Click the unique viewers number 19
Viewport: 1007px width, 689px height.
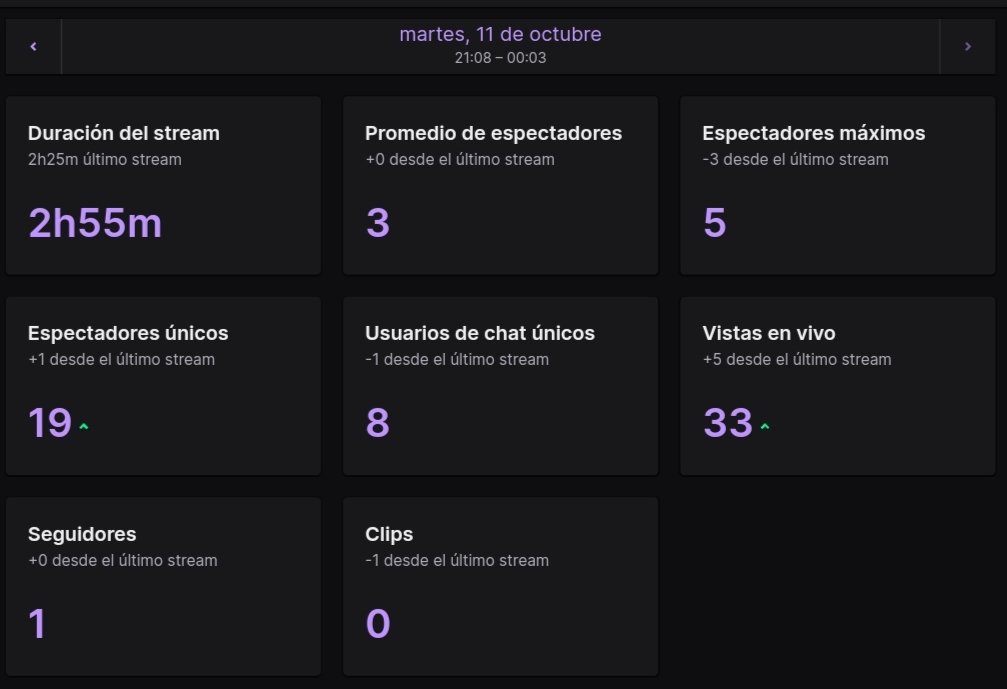point(49,423)
